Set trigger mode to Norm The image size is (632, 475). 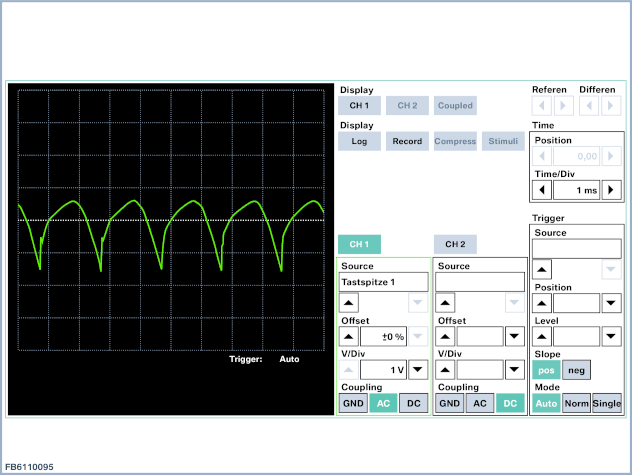576,403
